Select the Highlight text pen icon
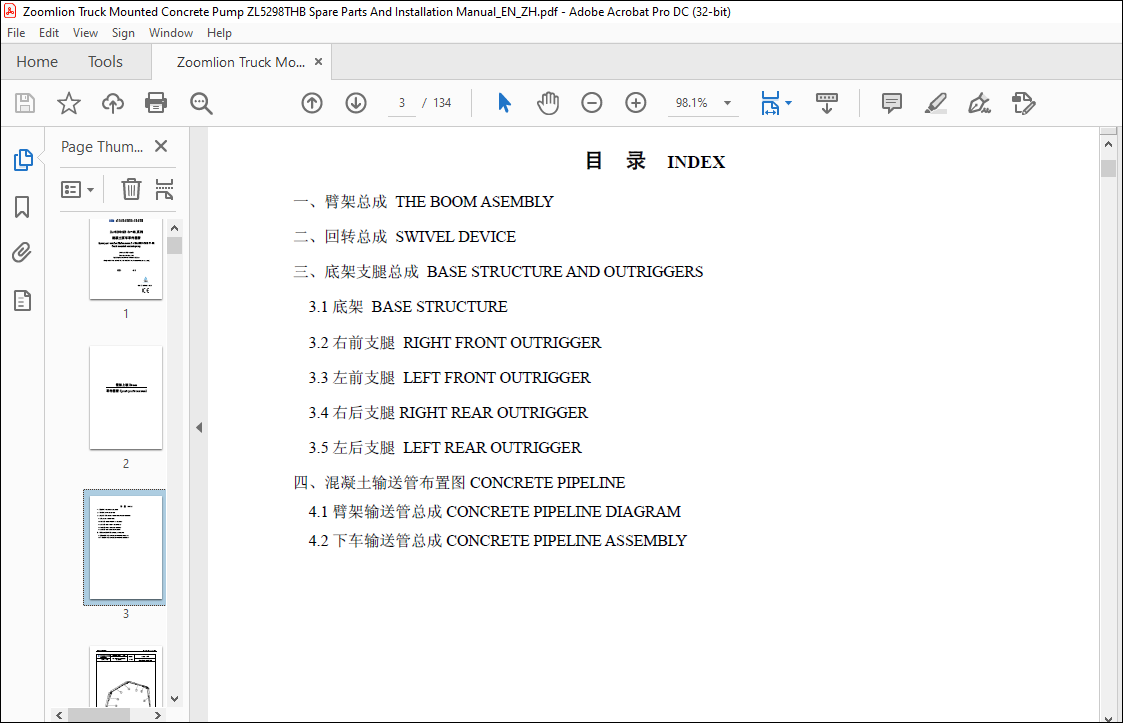The image size is (1123, 723). 936,103
